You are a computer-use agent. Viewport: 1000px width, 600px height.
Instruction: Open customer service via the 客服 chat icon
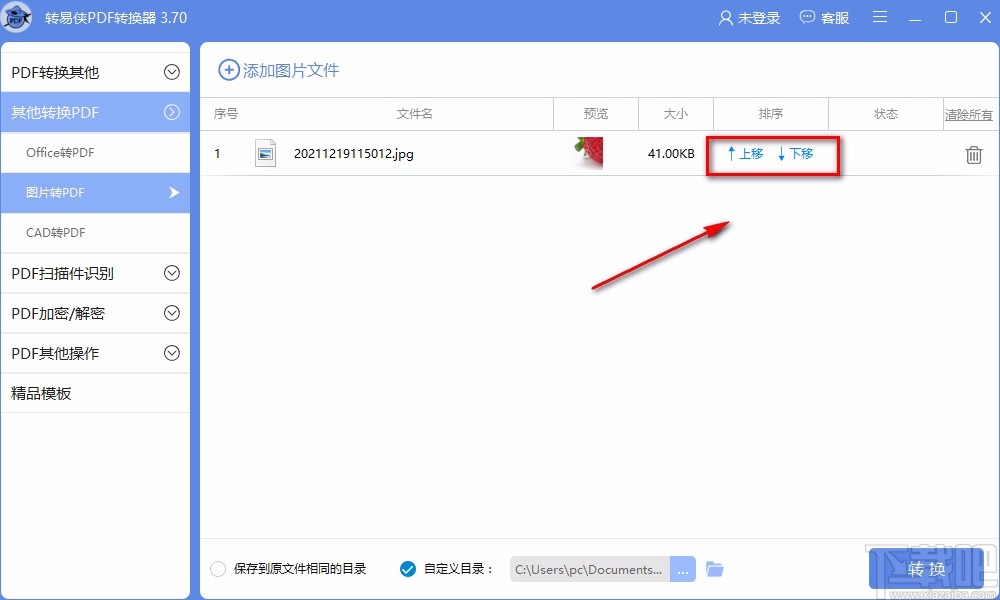click(806, 17)
